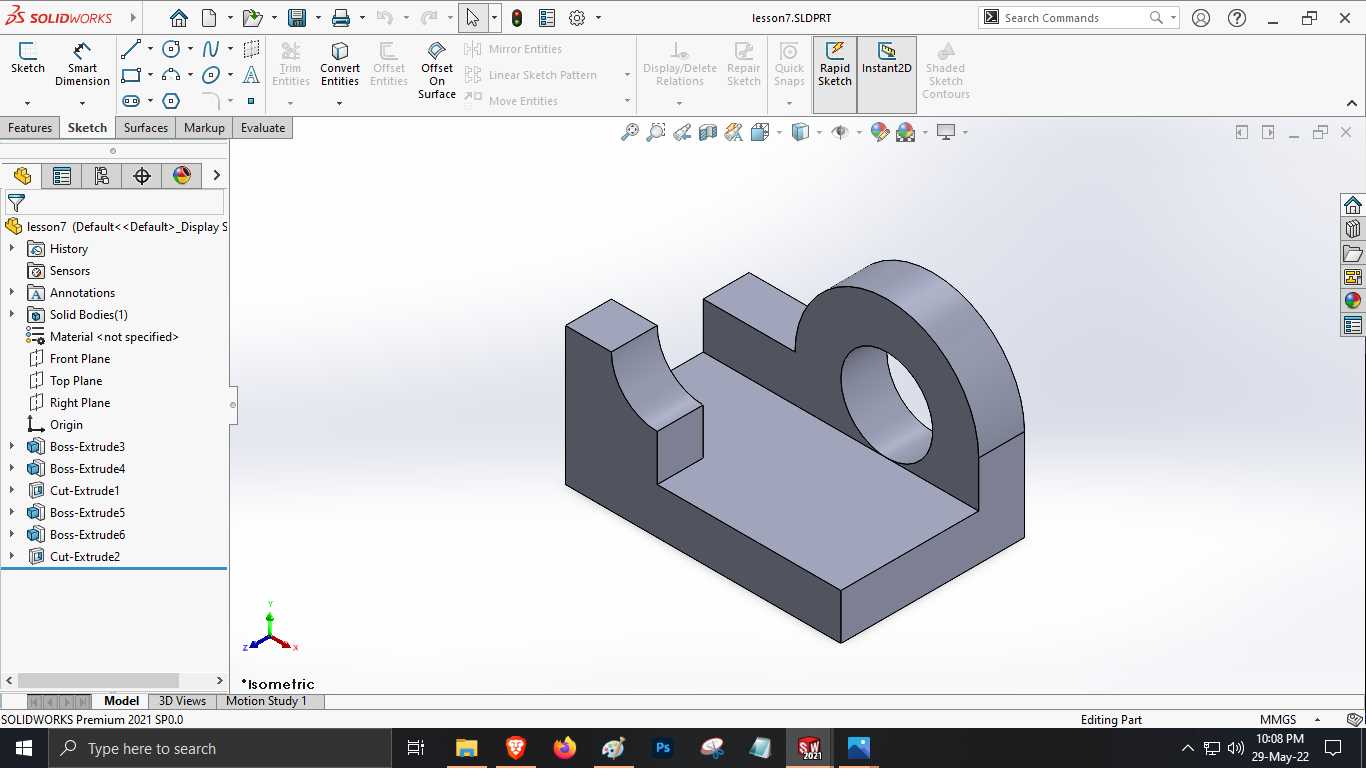Open the FeatureManager Design Tree tab
Image resolution: width=1366 pixels, height=780 pixels.
tap(22, 176)
